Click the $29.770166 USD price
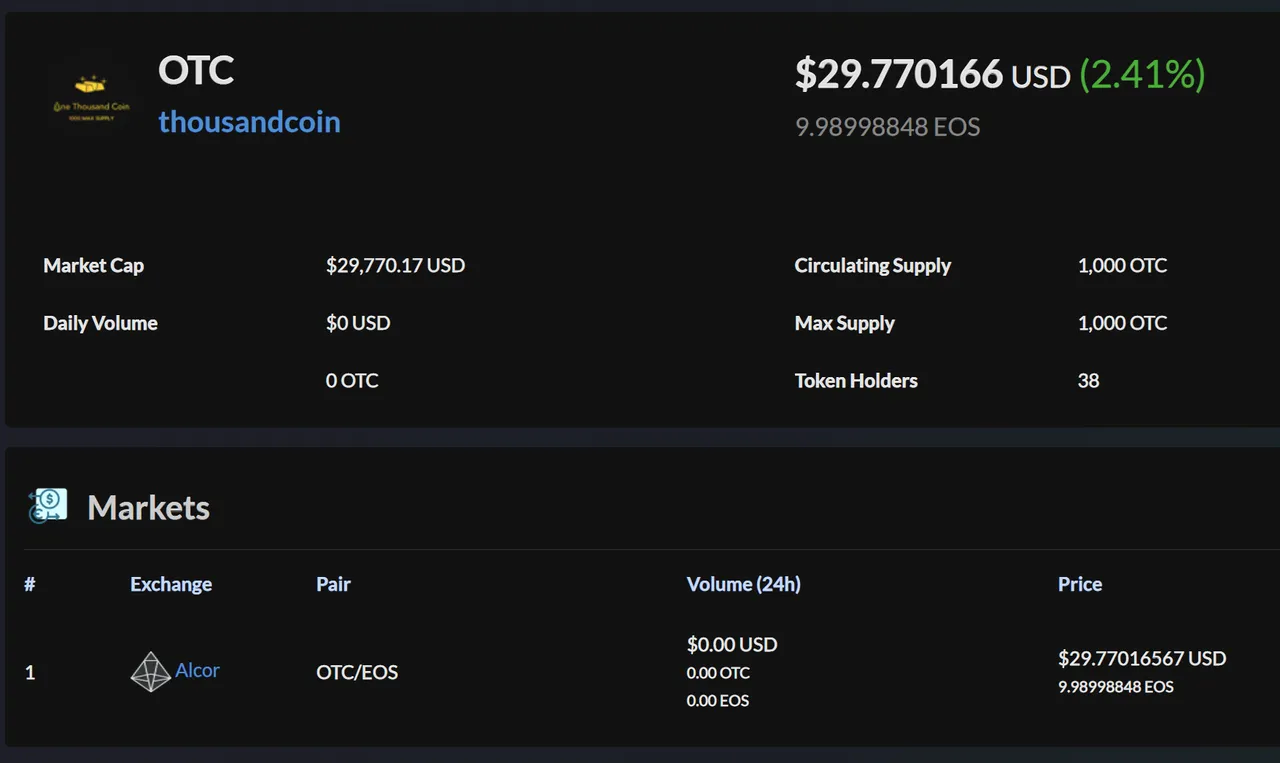 [x=932, y=74]
